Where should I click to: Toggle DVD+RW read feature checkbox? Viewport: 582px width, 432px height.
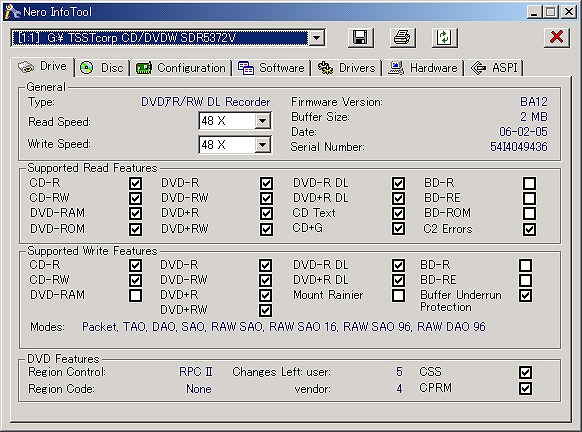[266, 229]
